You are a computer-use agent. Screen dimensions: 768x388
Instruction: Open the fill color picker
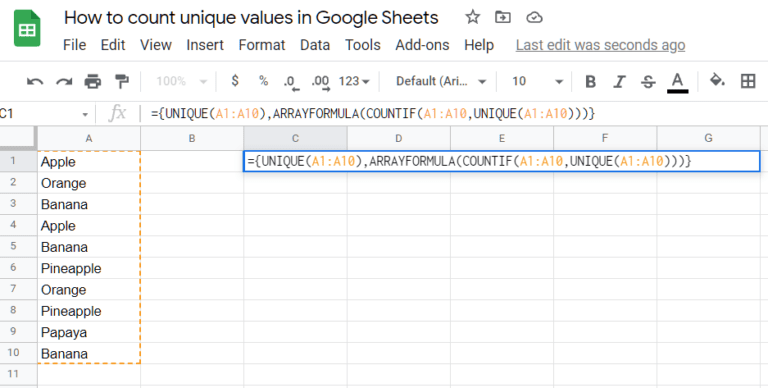[x=718, y=81]
